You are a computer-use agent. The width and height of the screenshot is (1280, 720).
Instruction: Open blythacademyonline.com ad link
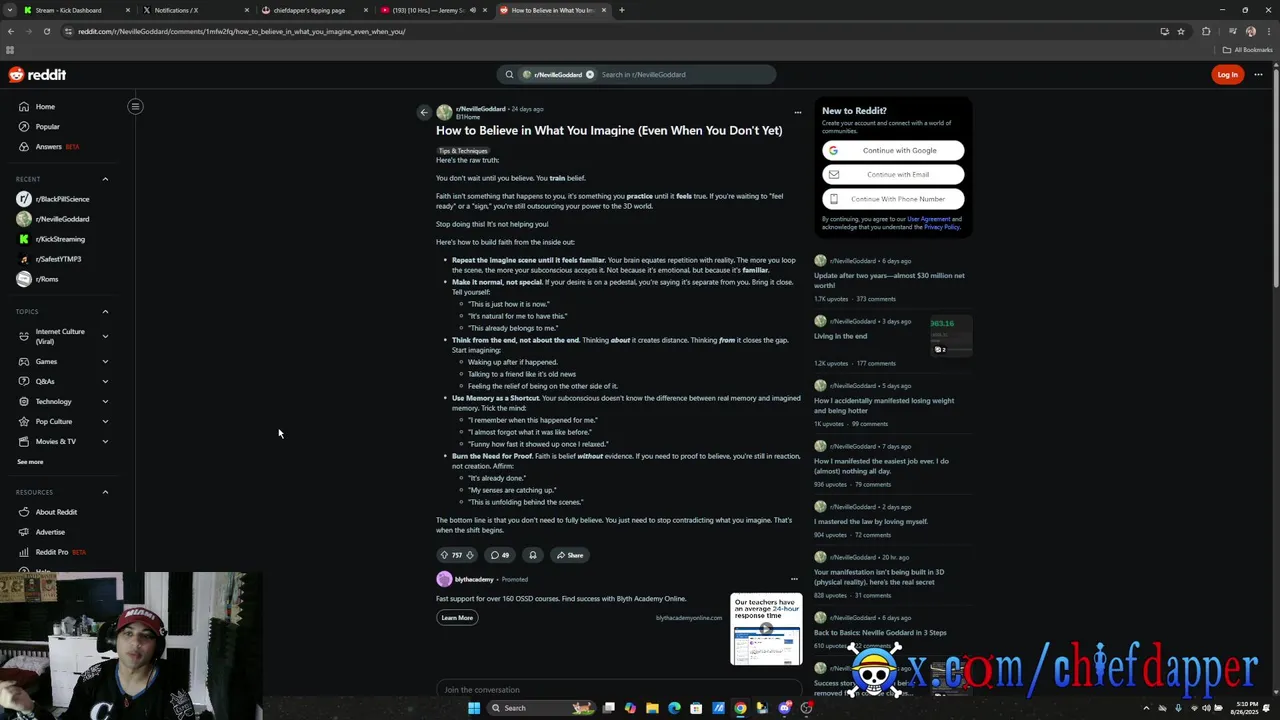tap(689, 618)
